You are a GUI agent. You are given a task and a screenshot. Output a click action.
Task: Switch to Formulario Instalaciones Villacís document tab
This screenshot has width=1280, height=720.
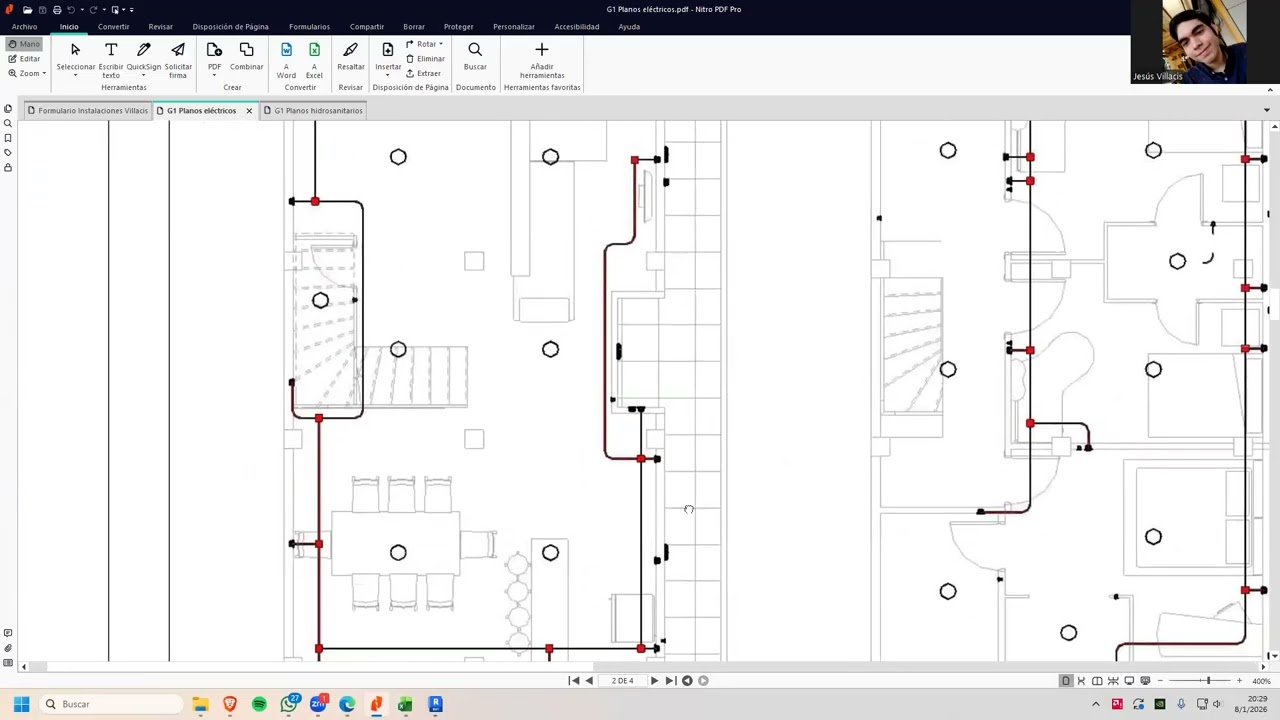tap(88, 111)
